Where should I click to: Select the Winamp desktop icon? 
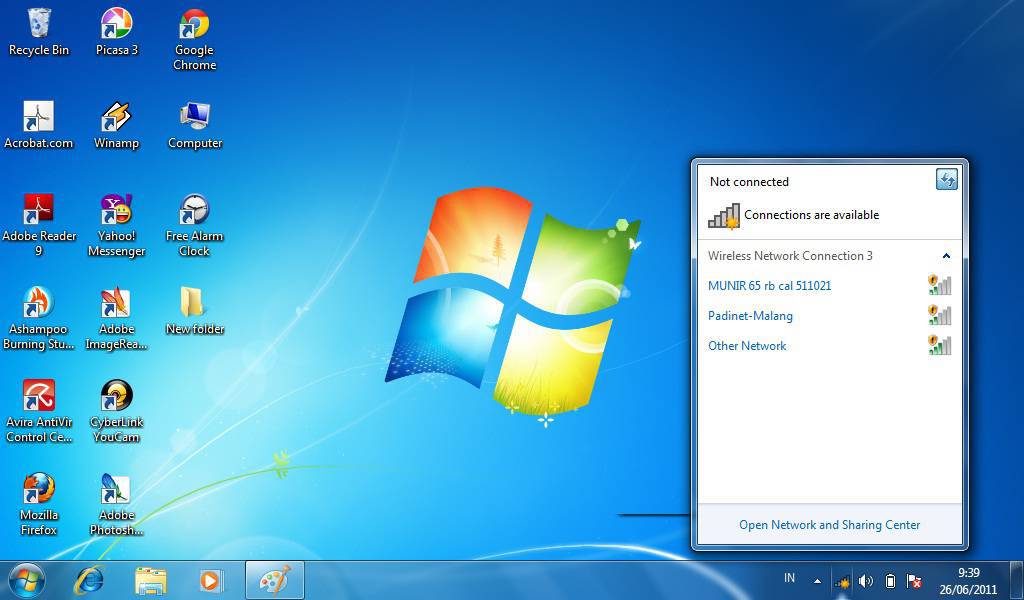pyautogui.click(x=117, y=125)
